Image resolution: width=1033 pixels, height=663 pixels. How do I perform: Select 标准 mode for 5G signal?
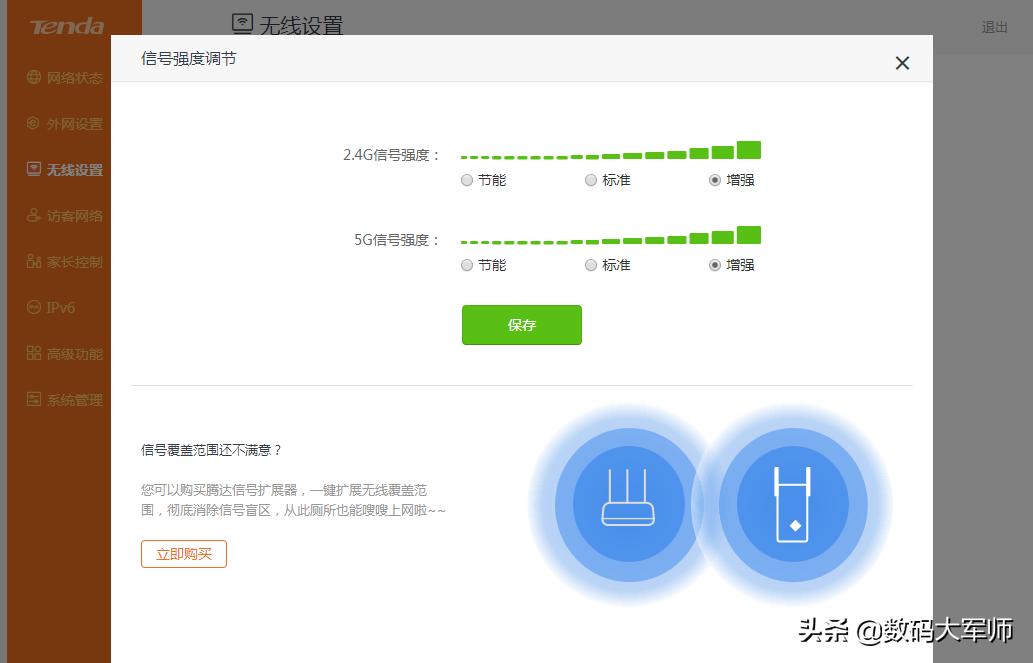tap(590, 265)
